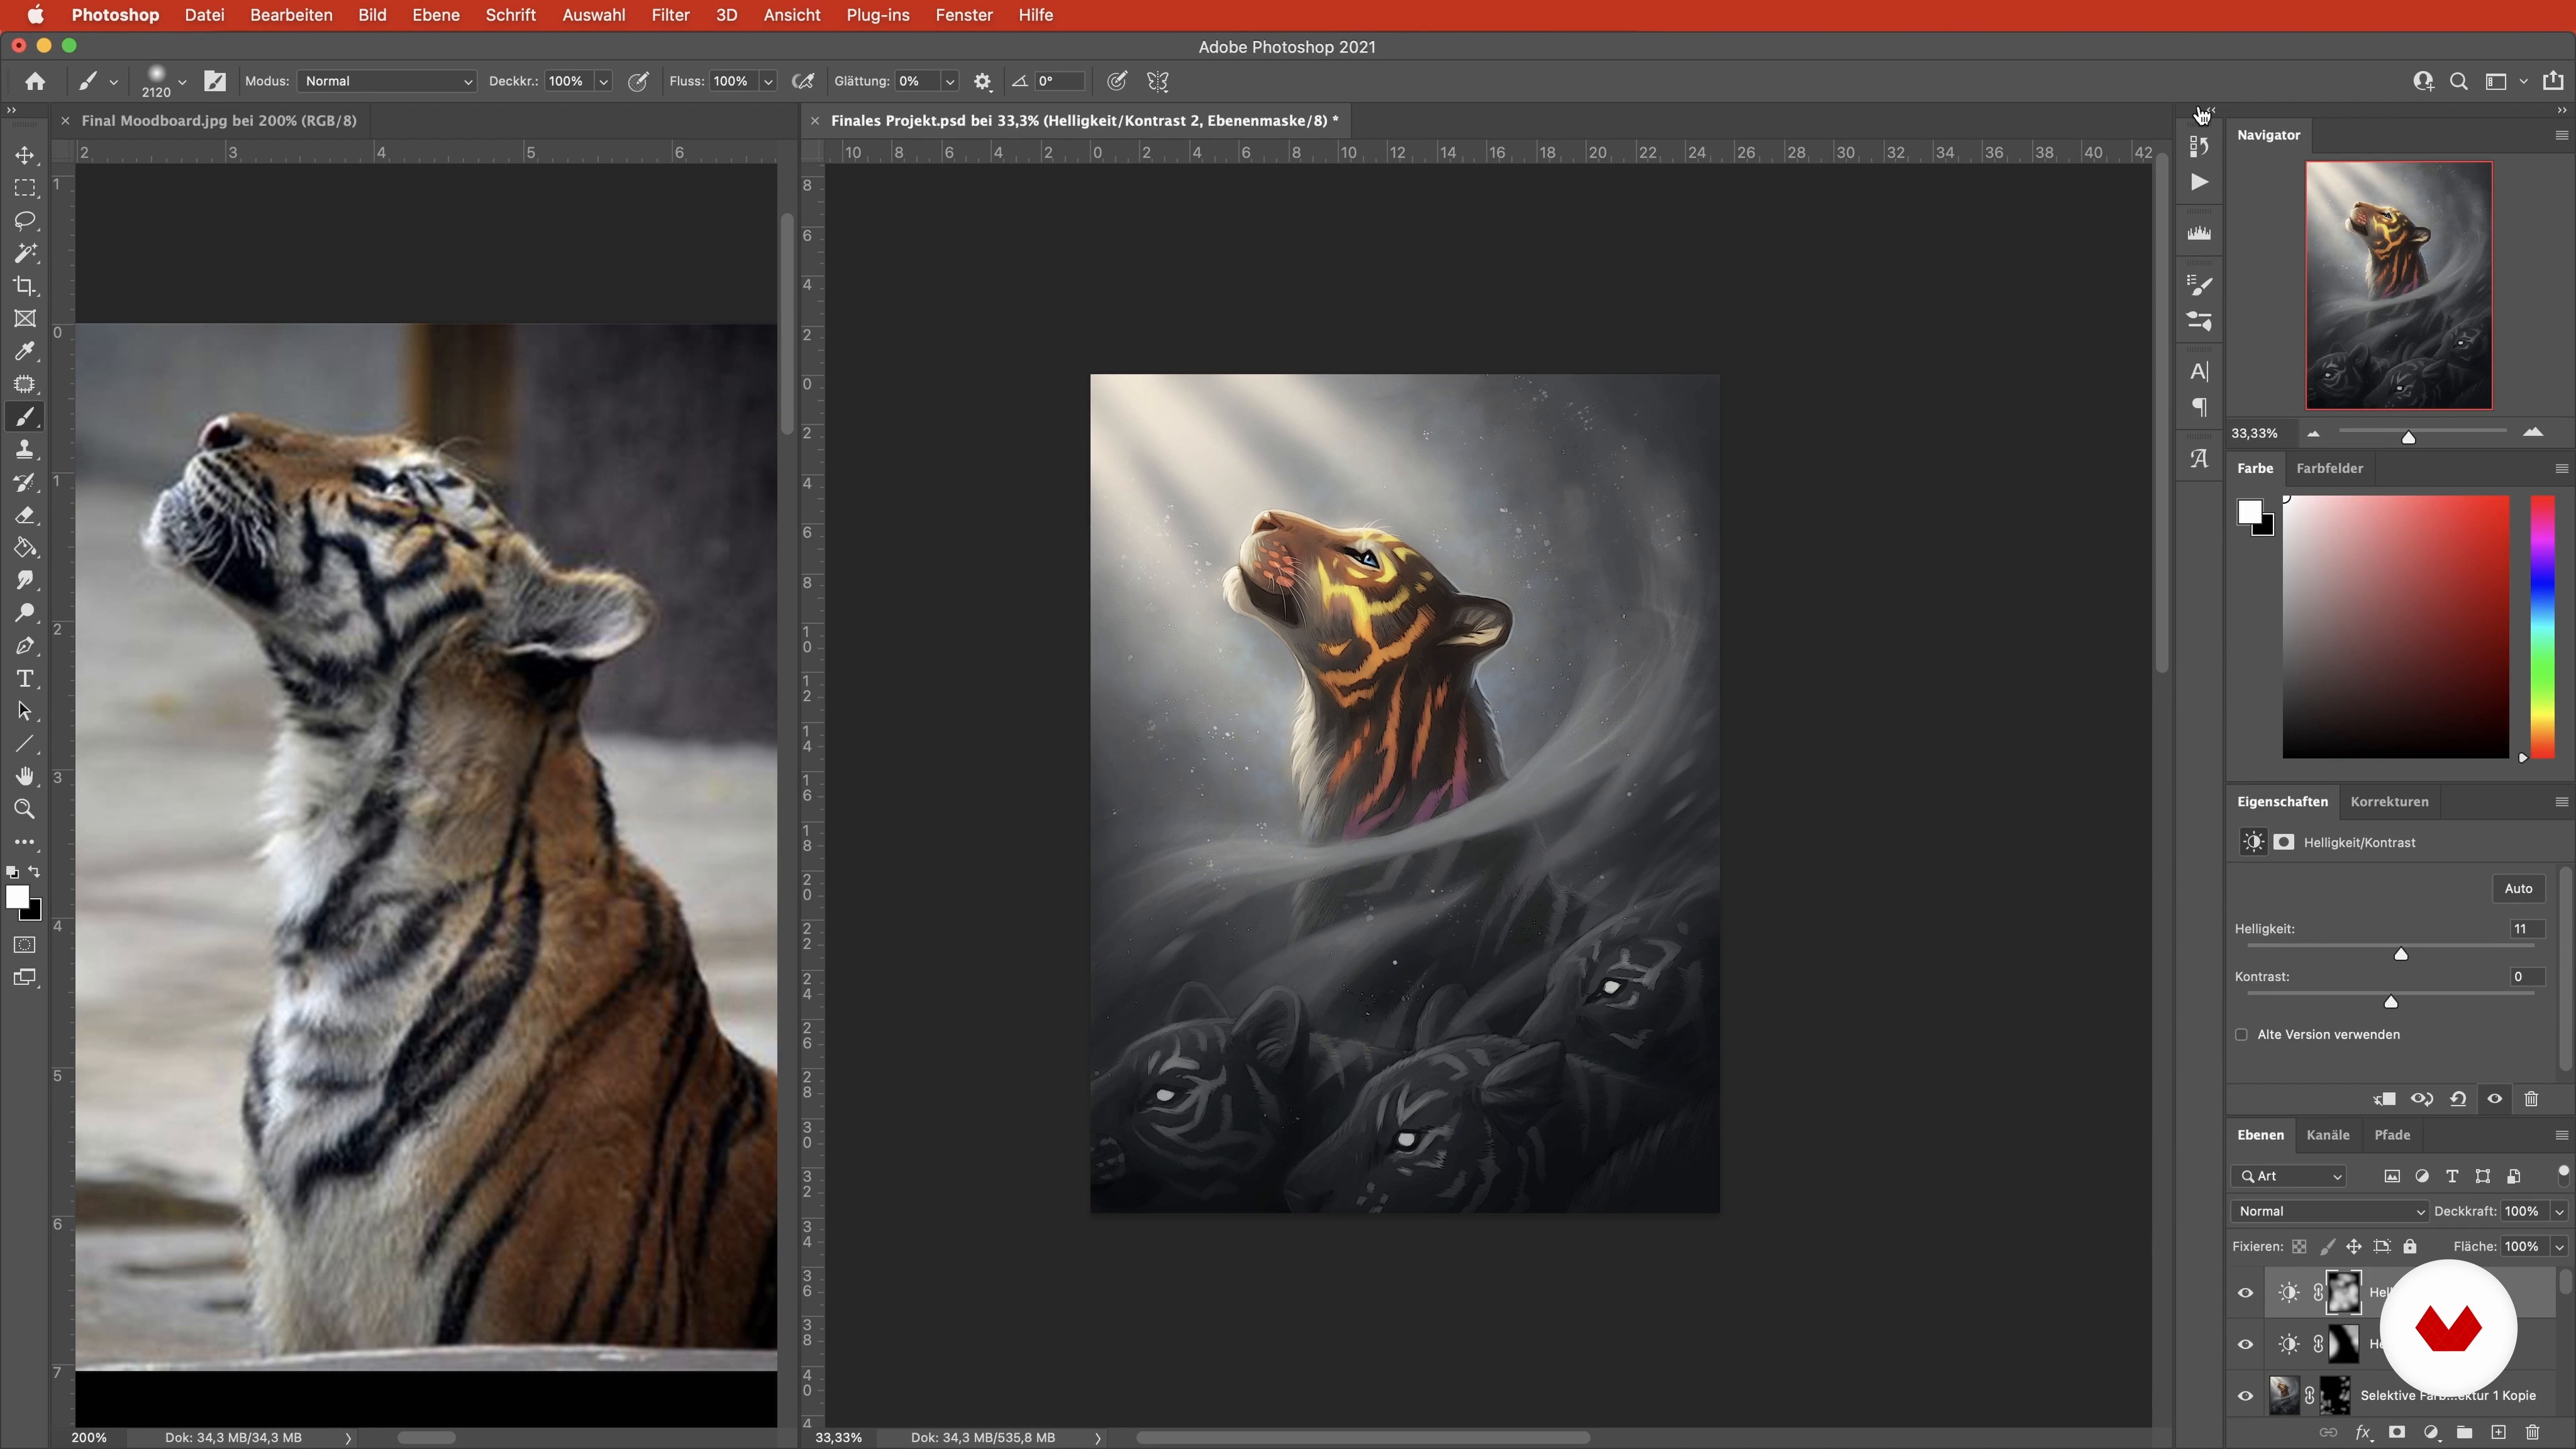
Task: Switch to the Farbfelder tab
Action: tap(2329, 468)
